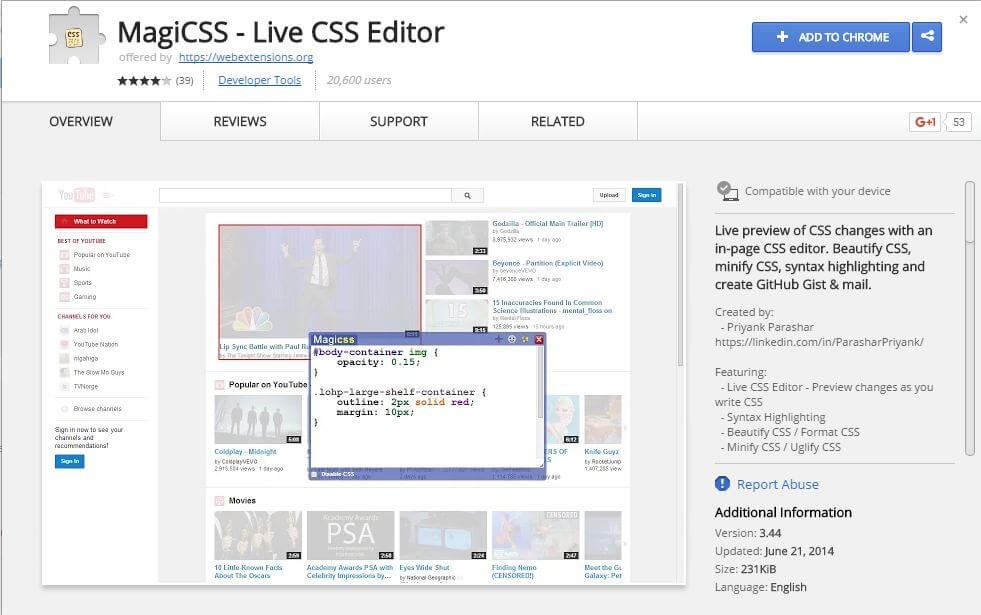The height and width of the screenshot is (615, 981).
Task: Click the YouTube search magnifier button
Action: [x=467, y=195]
